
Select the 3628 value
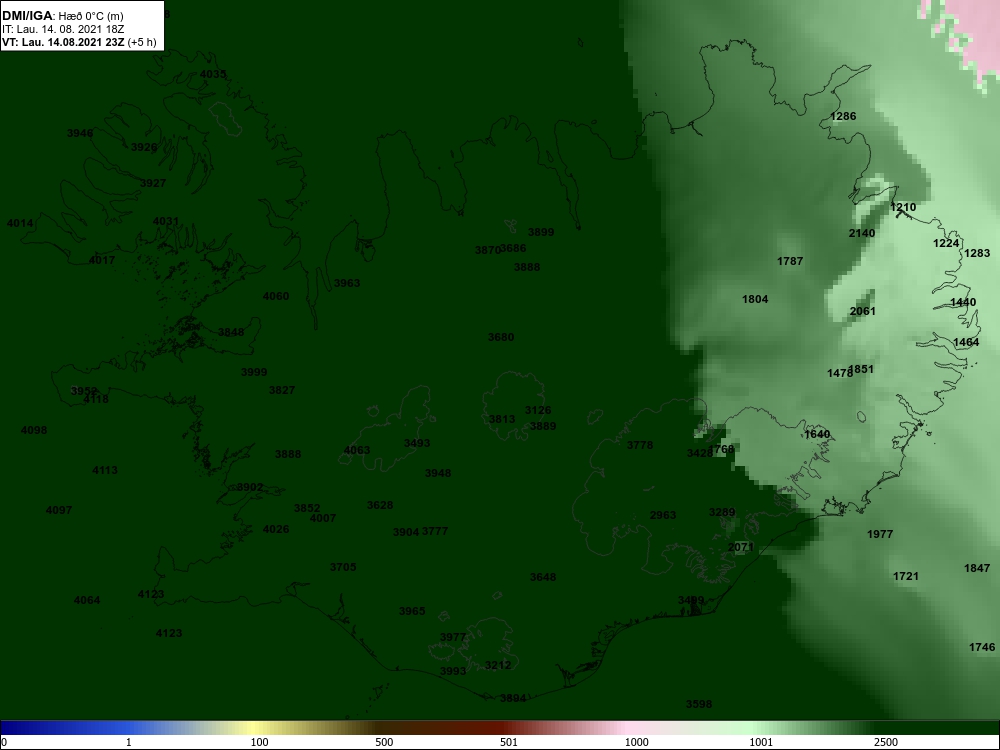click(x=380, y=505)
